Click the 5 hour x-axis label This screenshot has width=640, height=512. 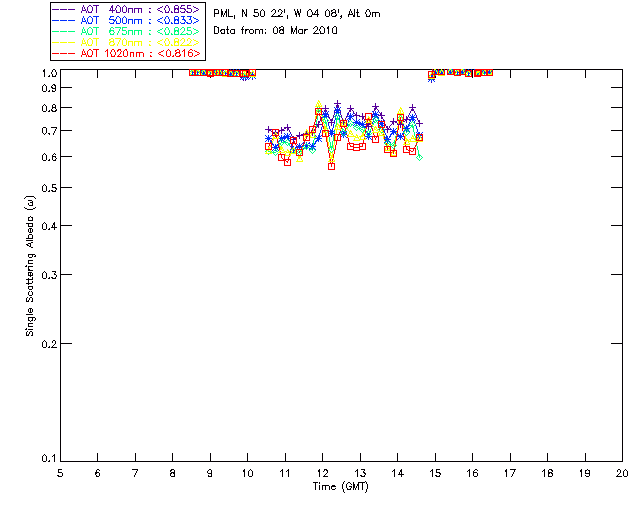pos(60,473)
